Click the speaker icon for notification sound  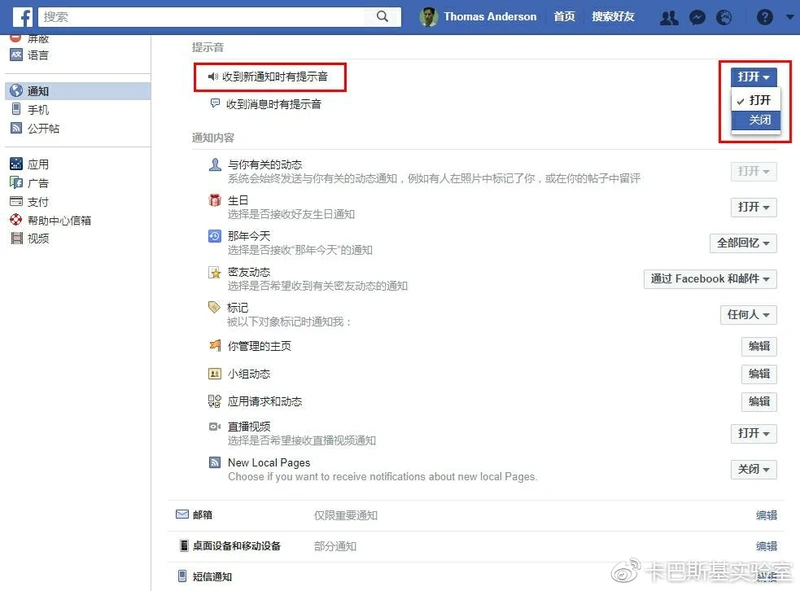pyautogui.click(x=213, y=77)
